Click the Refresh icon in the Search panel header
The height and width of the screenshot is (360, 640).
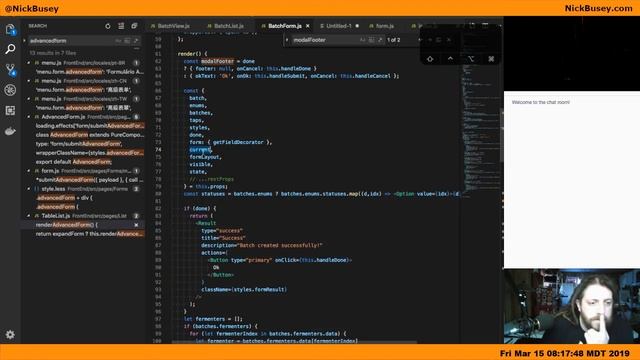click(x=108, y=26)
